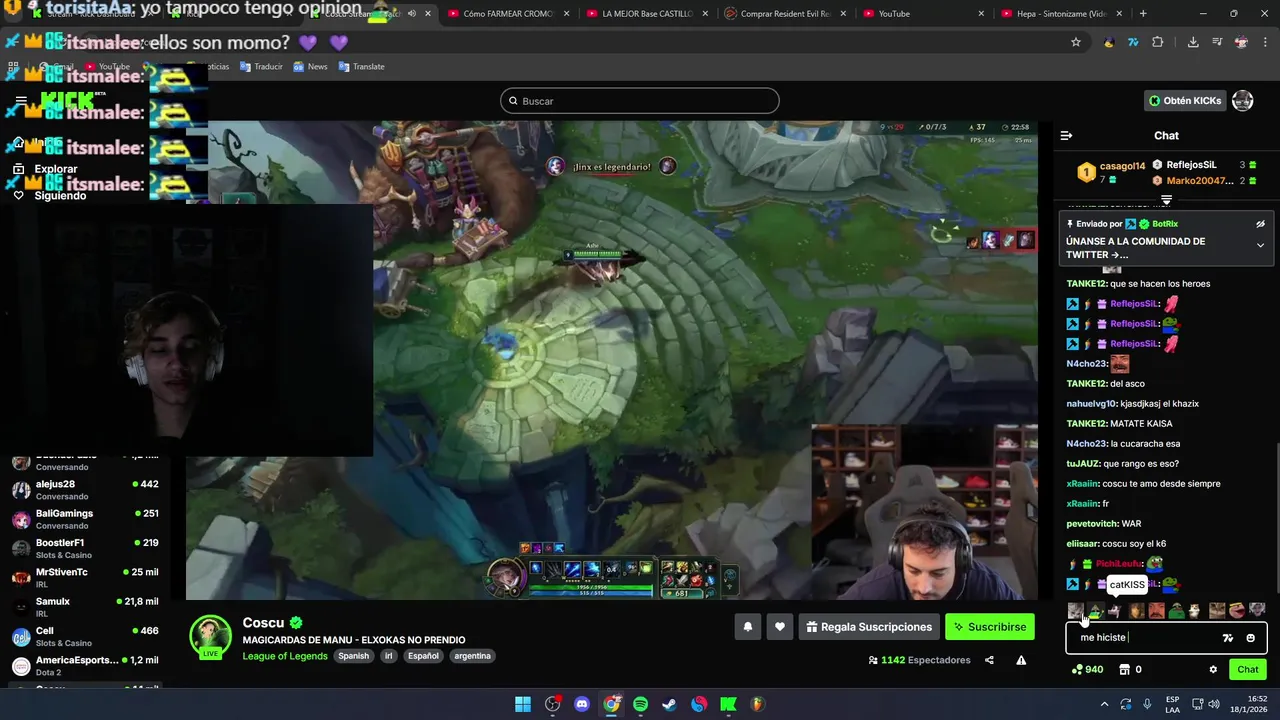The width and height of the screenshot is (1280, 720).
Task: Open browser extensions puzzle icon
Action: (x=1158, y=42)
